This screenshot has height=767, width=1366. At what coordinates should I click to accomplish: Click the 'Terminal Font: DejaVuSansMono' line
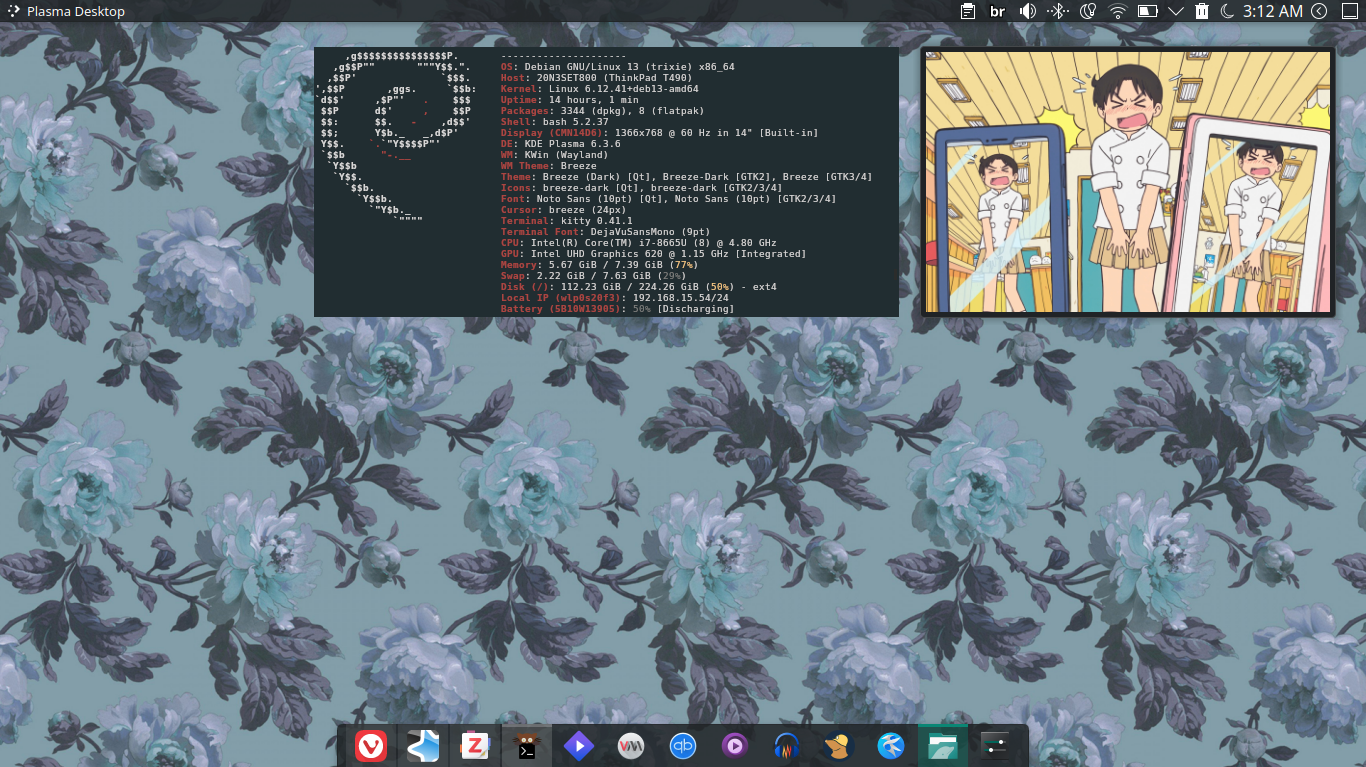[x=606, y=232]
